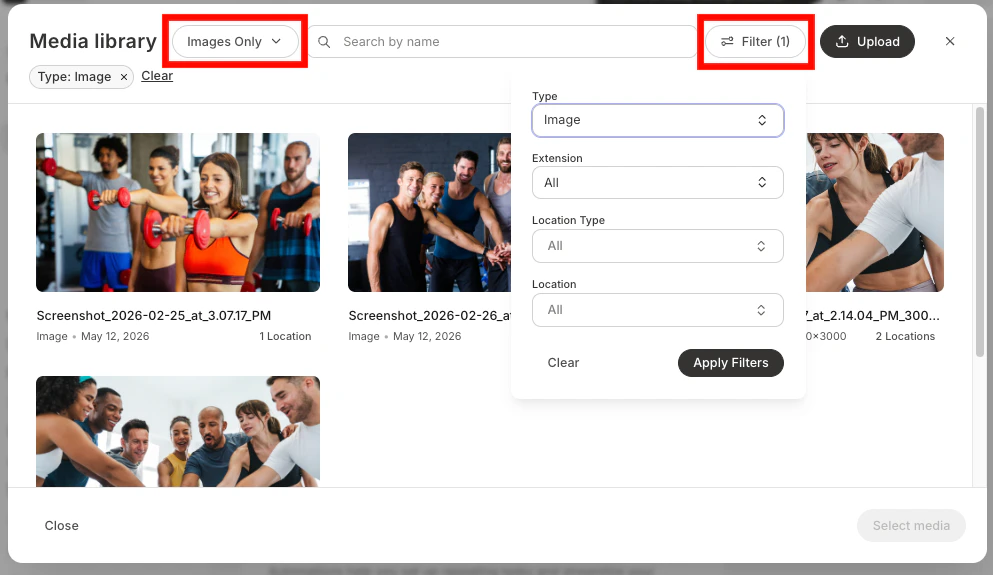Click Clear in the filter panel
993x575 pixels.
[x=563, y=363]
